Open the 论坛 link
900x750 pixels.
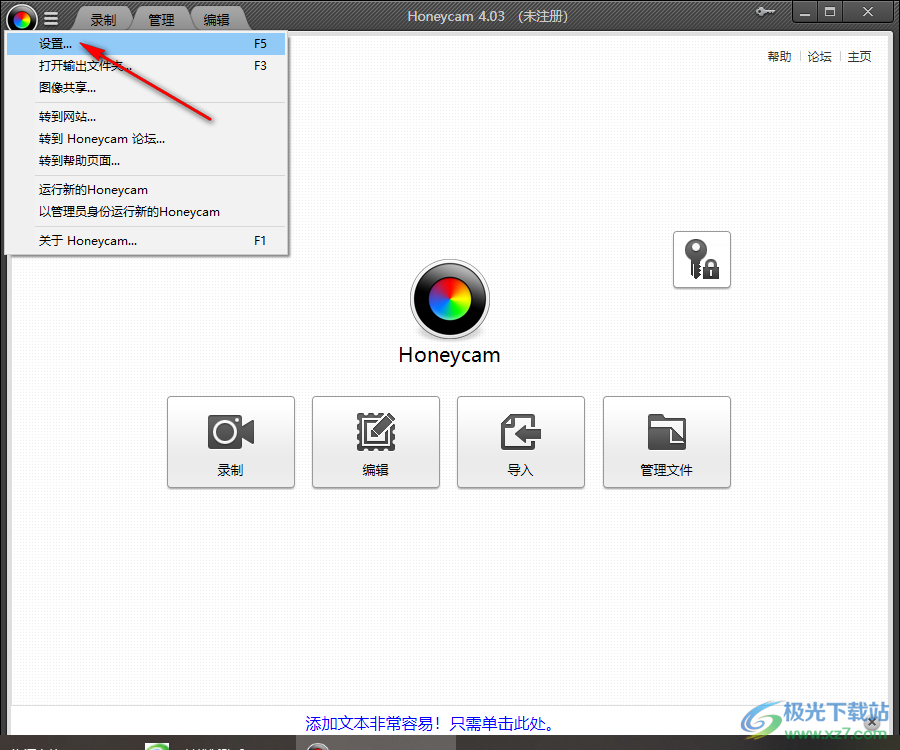819,56
